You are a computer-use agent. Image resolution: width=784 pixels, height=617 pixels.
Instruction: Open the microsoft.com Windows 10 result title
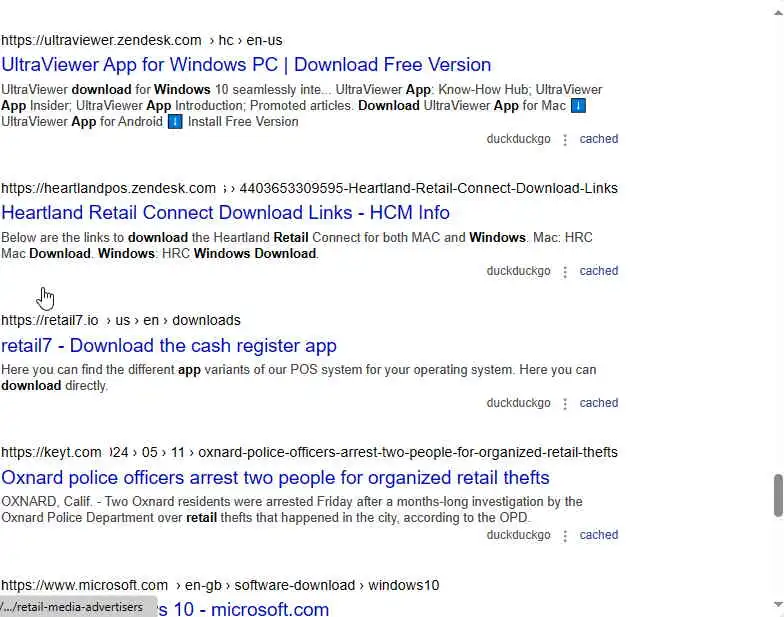244,609
